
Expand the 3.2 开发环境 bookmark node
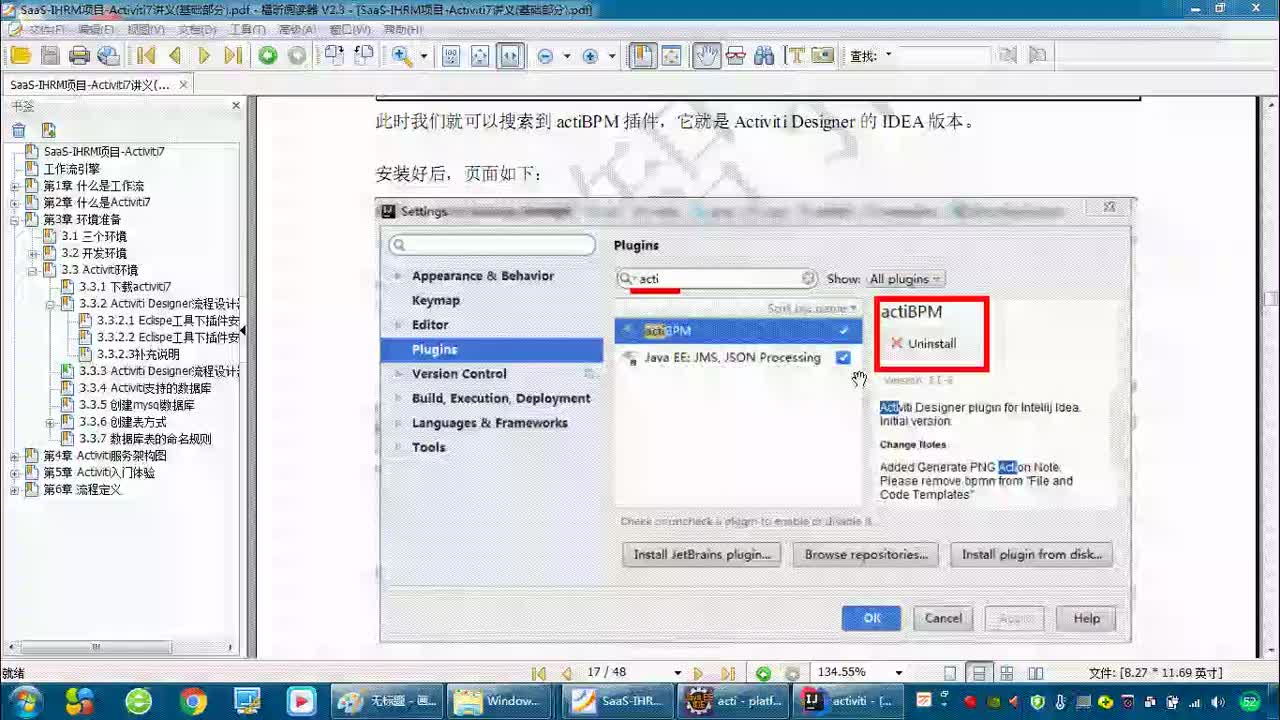click(33, 254)
